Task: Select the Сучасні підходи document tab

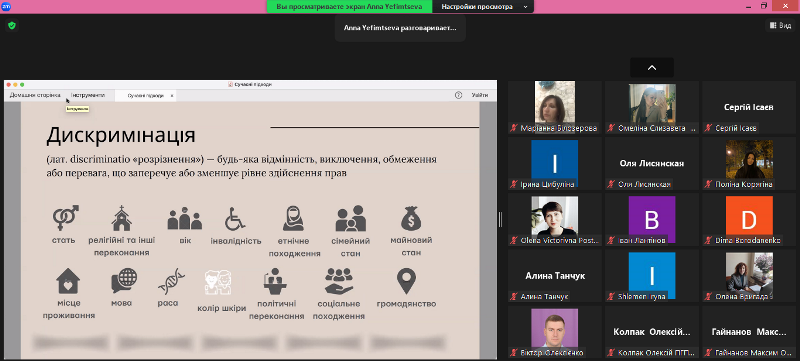Action: (x=145, y=95)
